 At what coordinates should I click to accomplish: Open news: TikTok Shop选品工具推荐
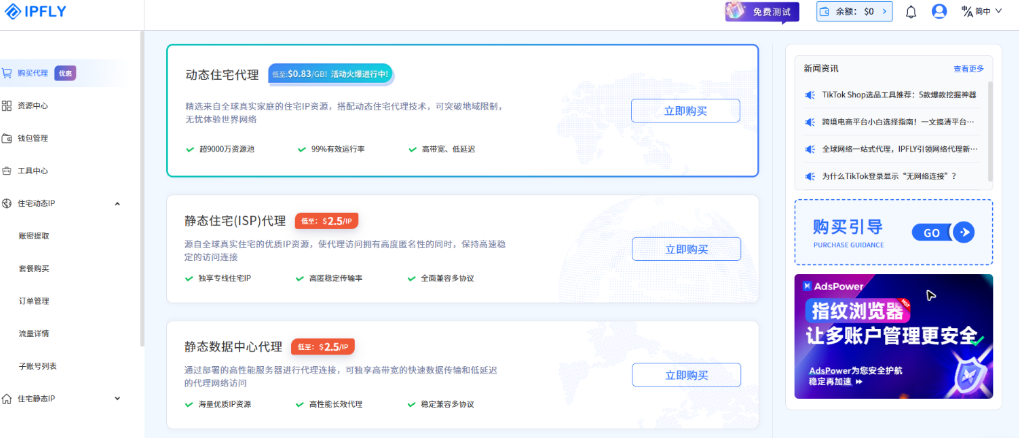pos(899,95)
